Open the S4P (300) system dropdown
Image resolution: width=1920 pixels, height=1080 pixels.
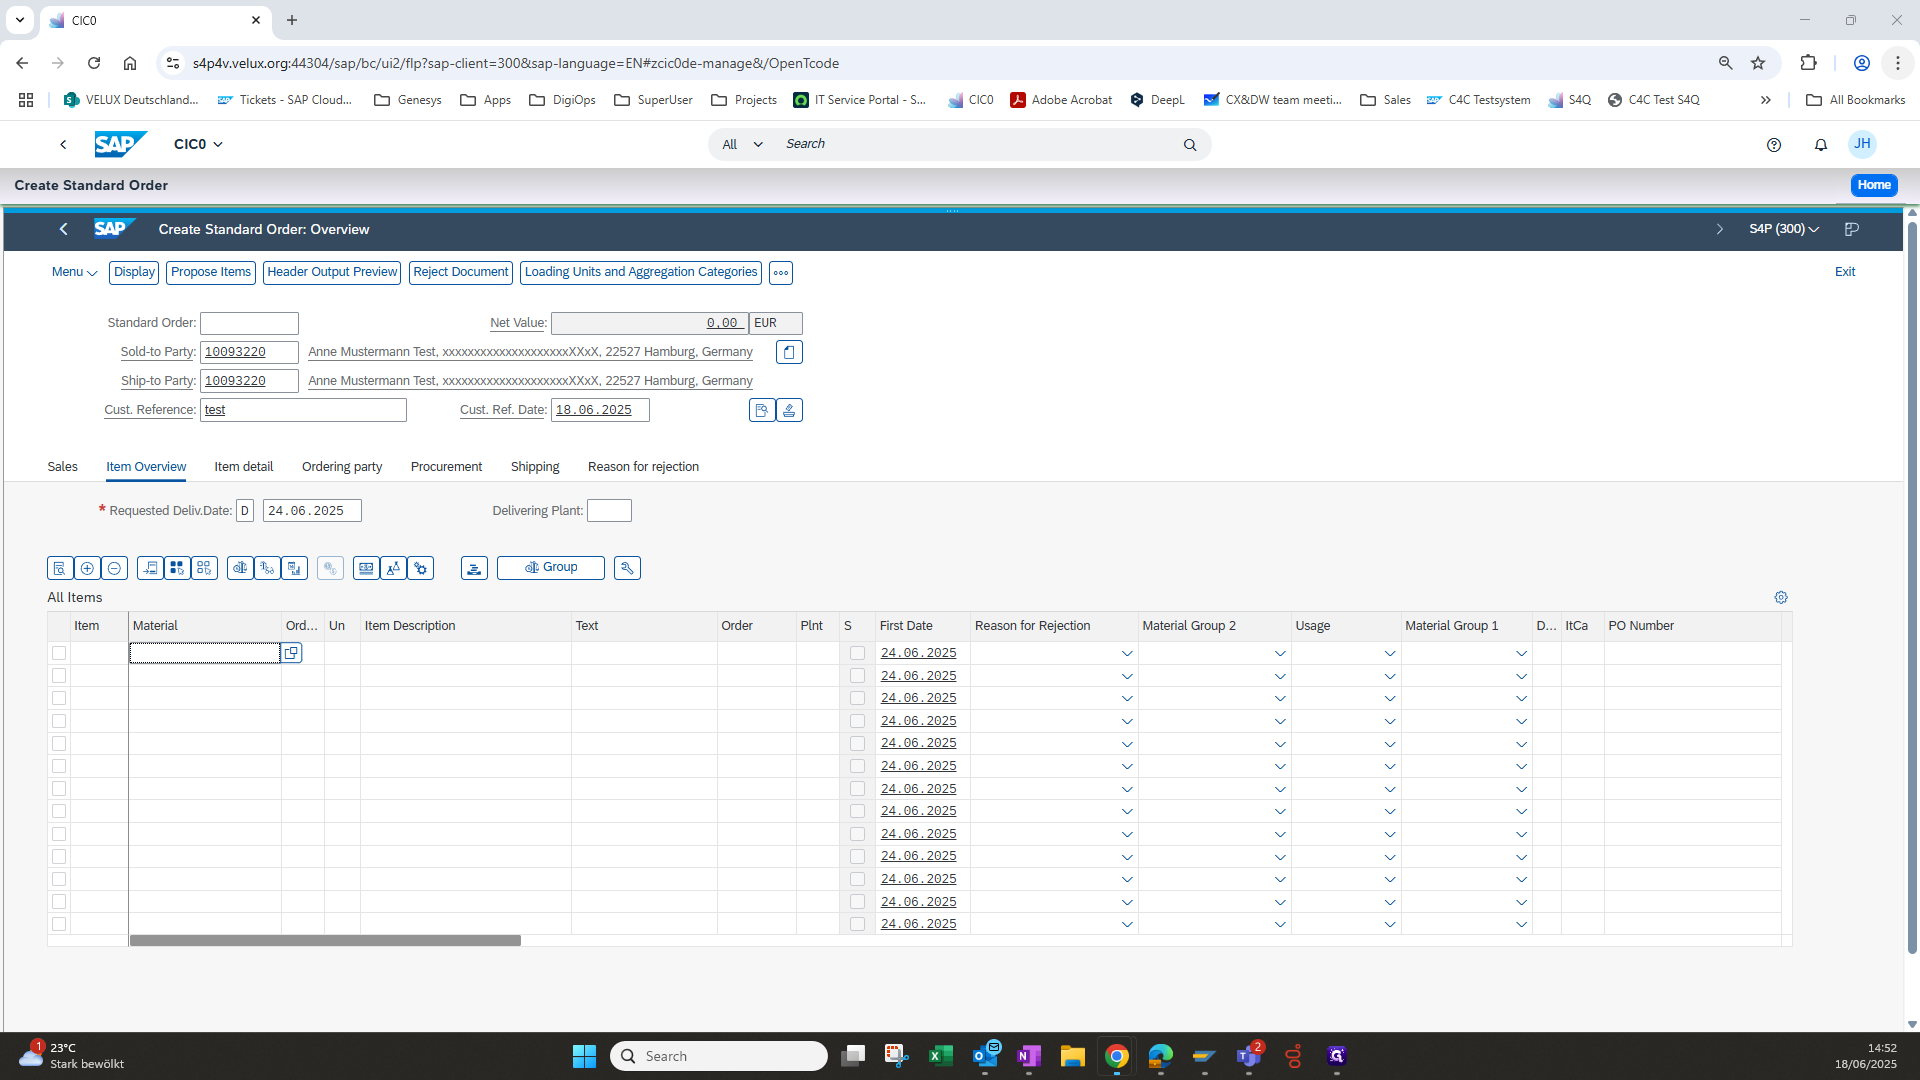click(x=1784, y=229)
